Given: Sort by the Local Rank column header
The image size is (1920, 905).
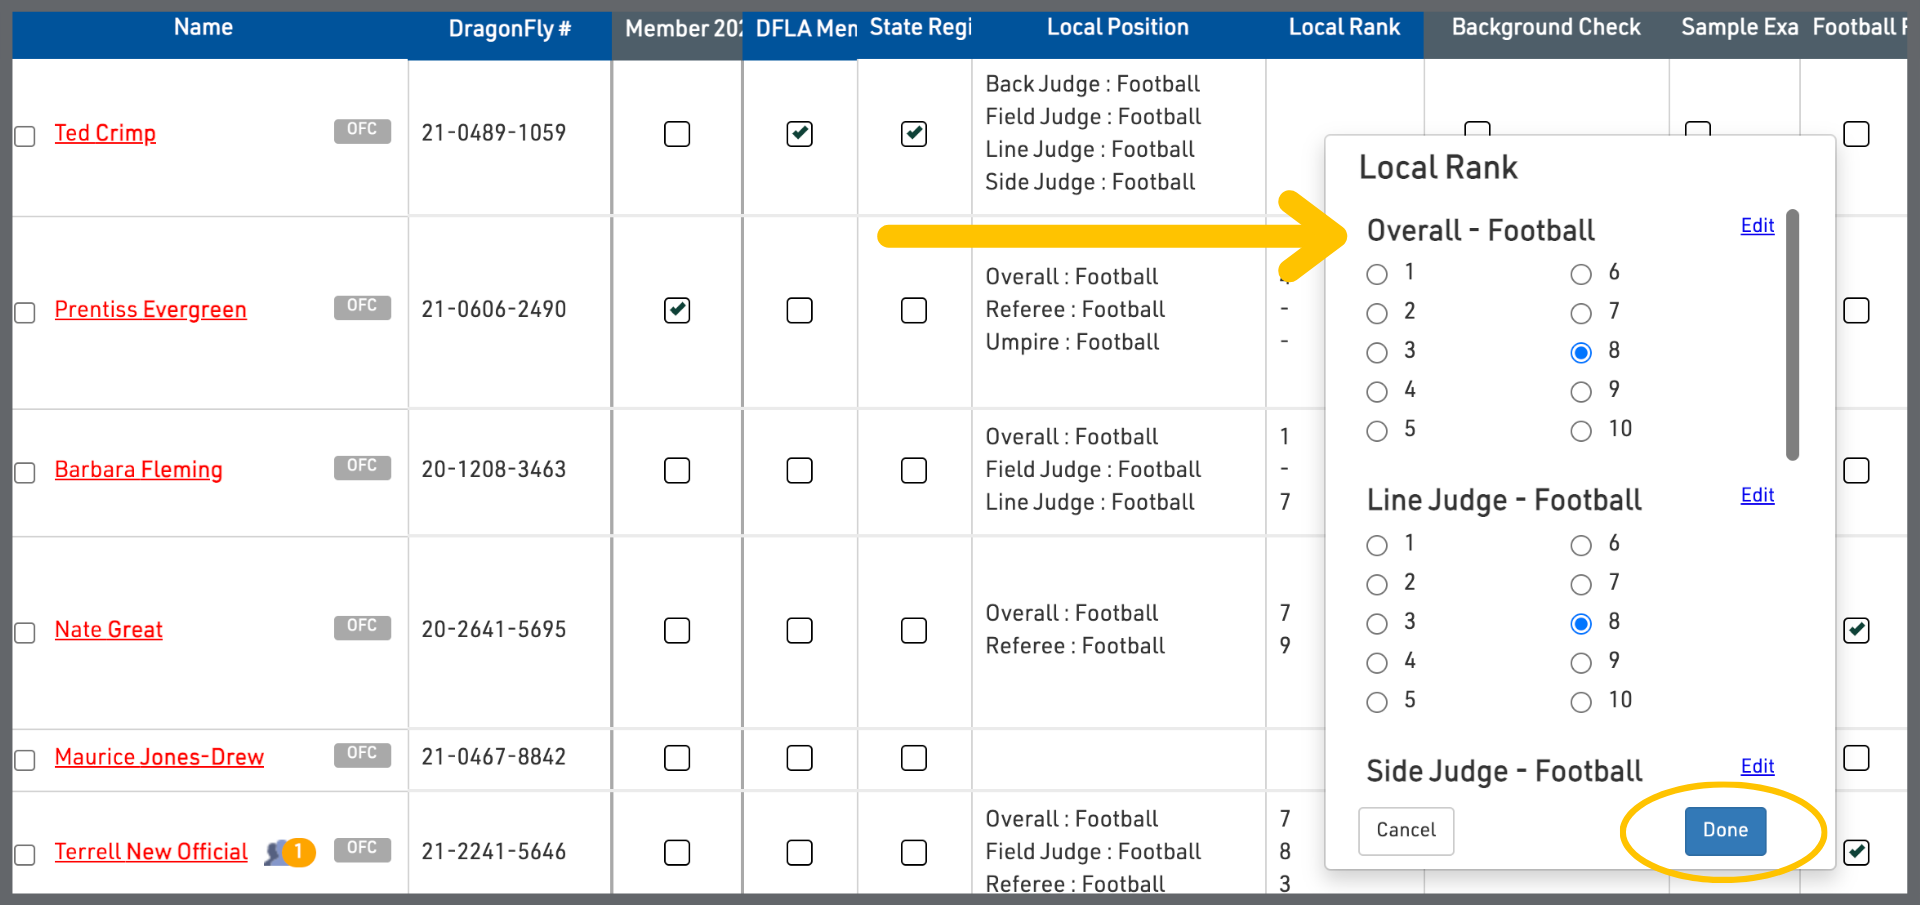Looking at the screenshot, I should (1343, 28).
